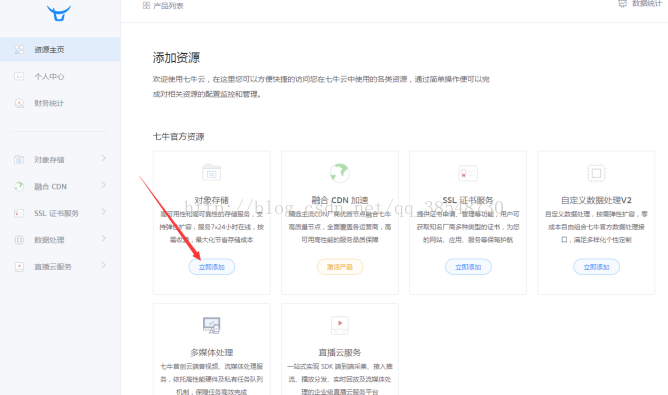Expand the SSL 证书服务 sidebar chevron
Image resolution: width=668 pixels, height=395 pixels.
tap(104, 212)
